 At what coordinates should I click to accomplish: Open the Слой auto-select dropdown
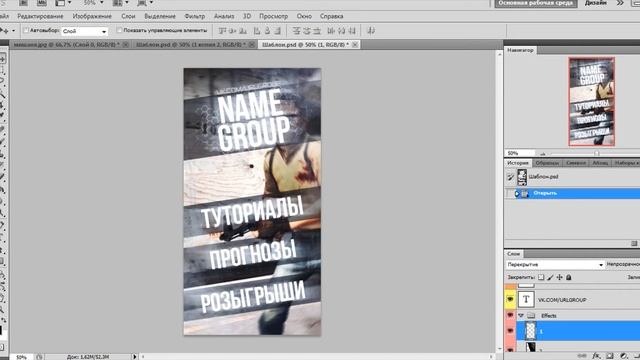[x=84, y=31]
